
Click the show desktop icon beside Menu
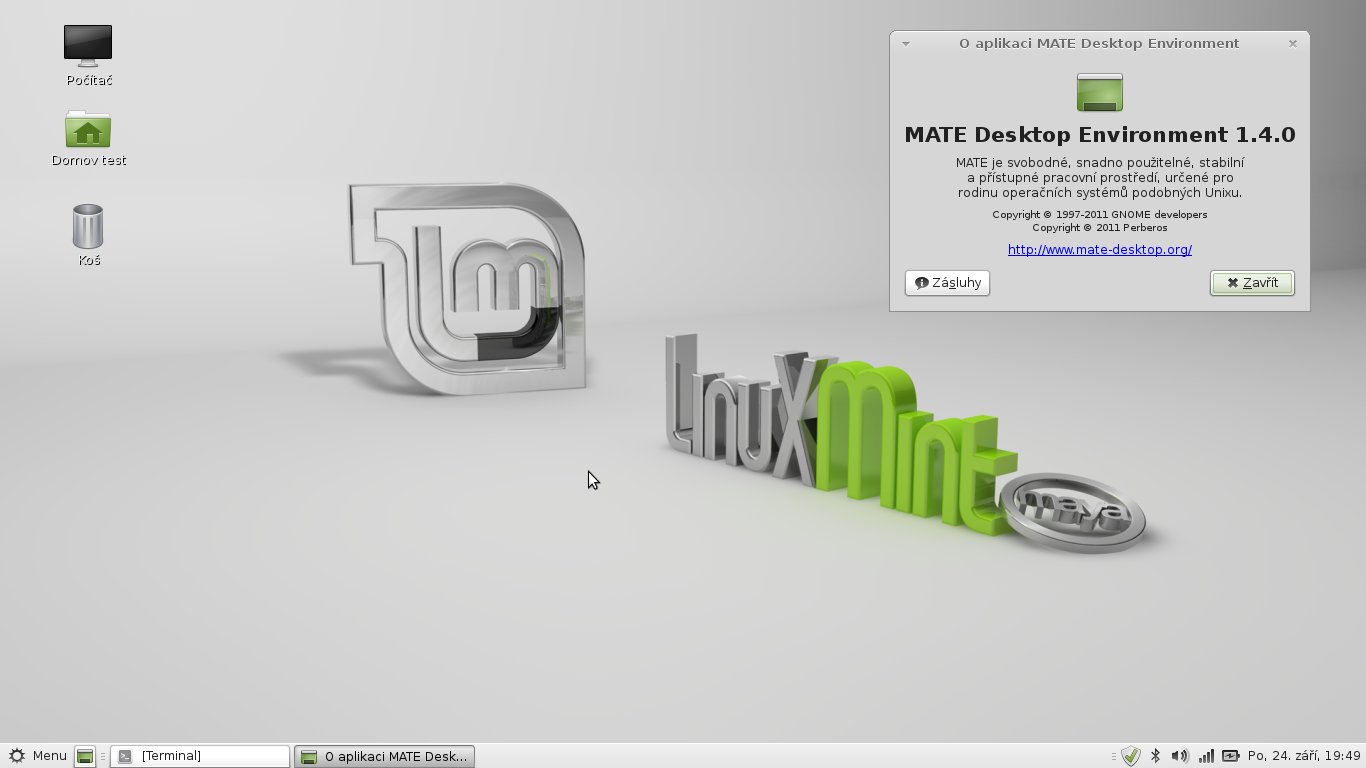tap(85, 756)
